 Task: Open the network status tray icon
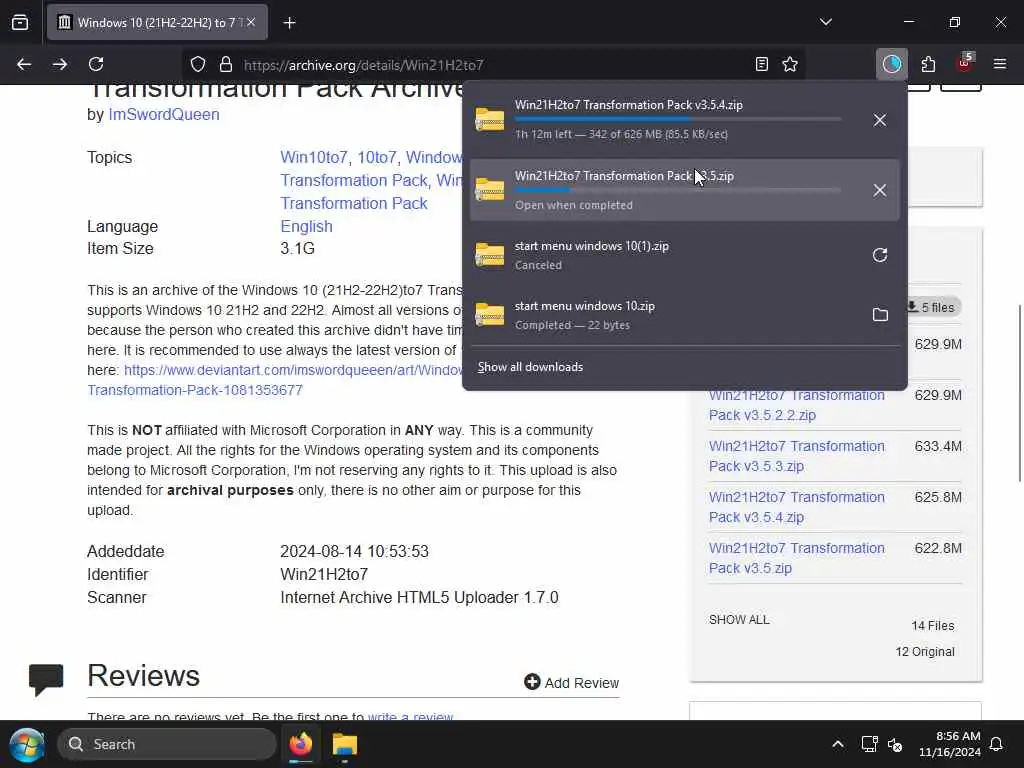(869, 744)
